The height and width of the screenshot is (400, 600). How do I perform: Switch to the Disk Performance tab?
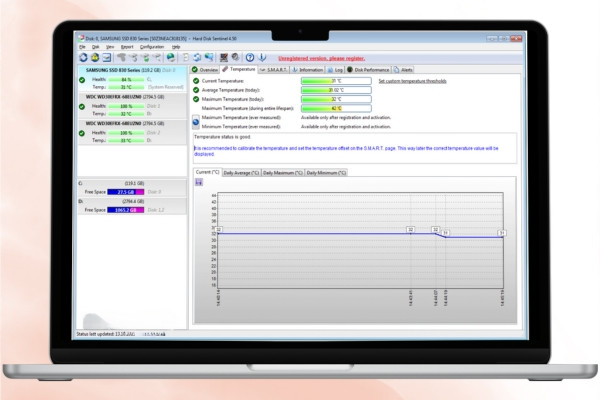pos(368,70)
